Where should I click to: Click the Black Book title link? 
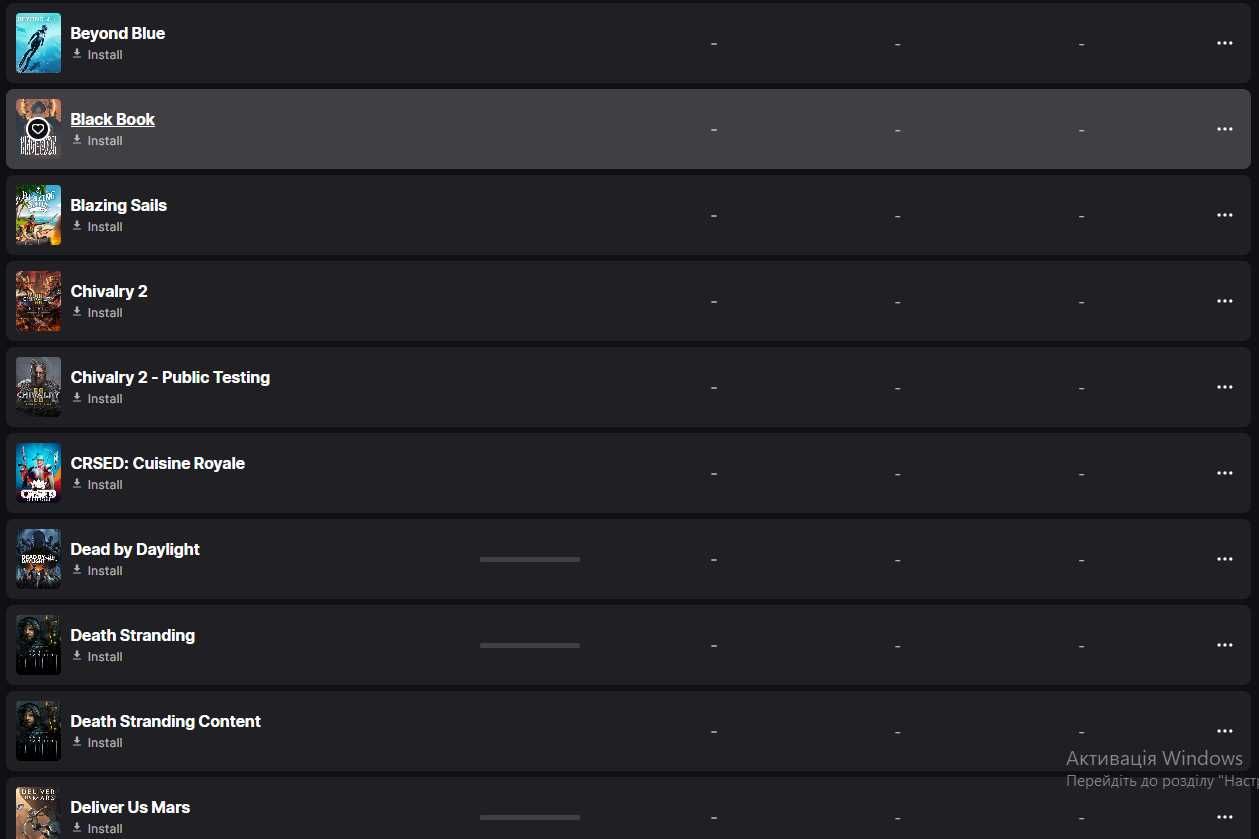point(112,119)
